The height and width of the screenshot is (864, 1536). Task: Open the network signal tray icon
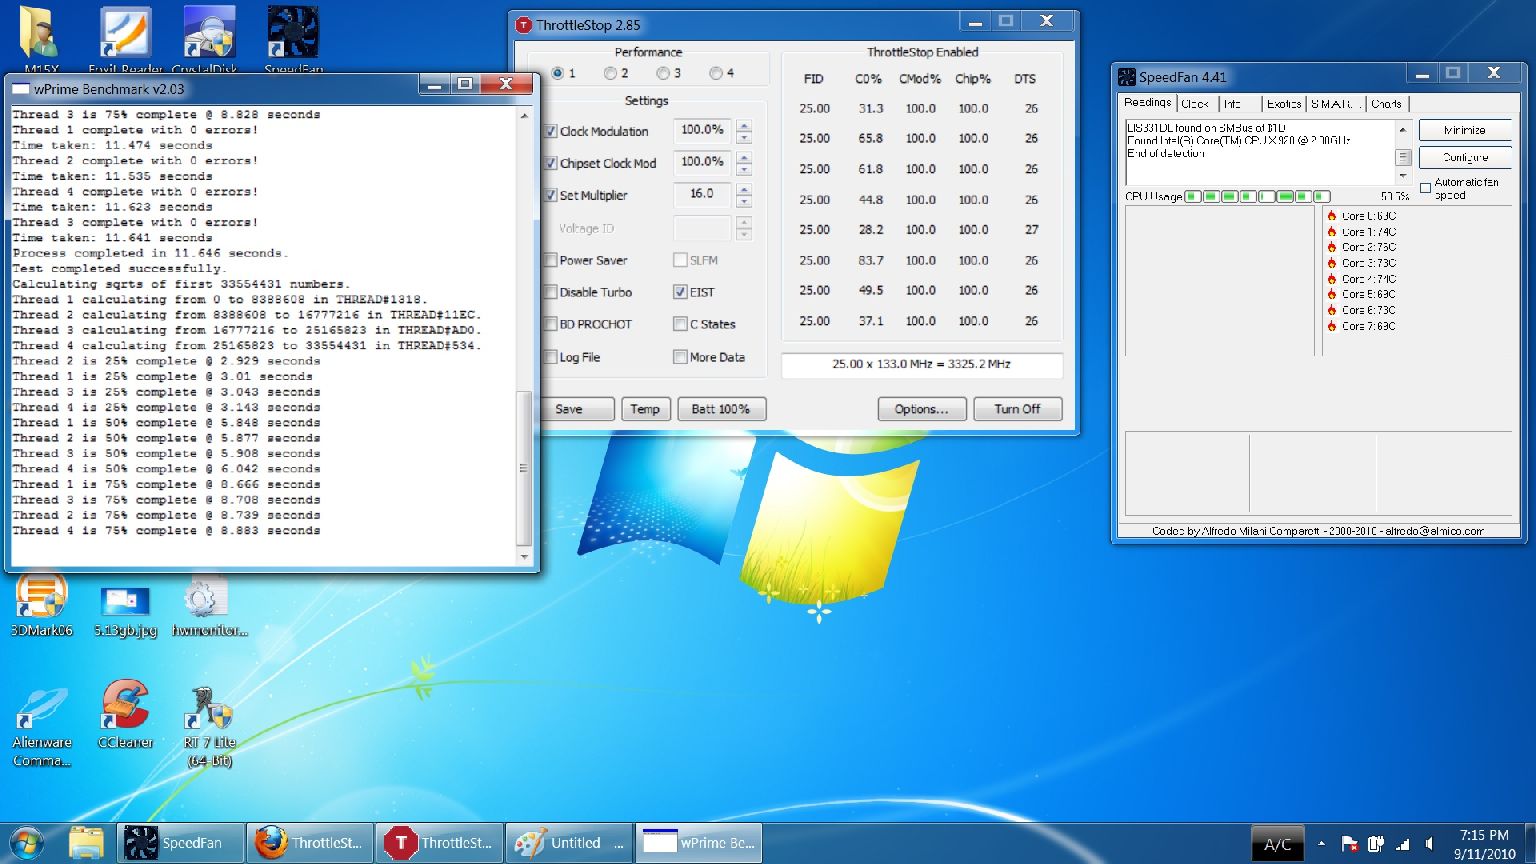[1403, 844]
